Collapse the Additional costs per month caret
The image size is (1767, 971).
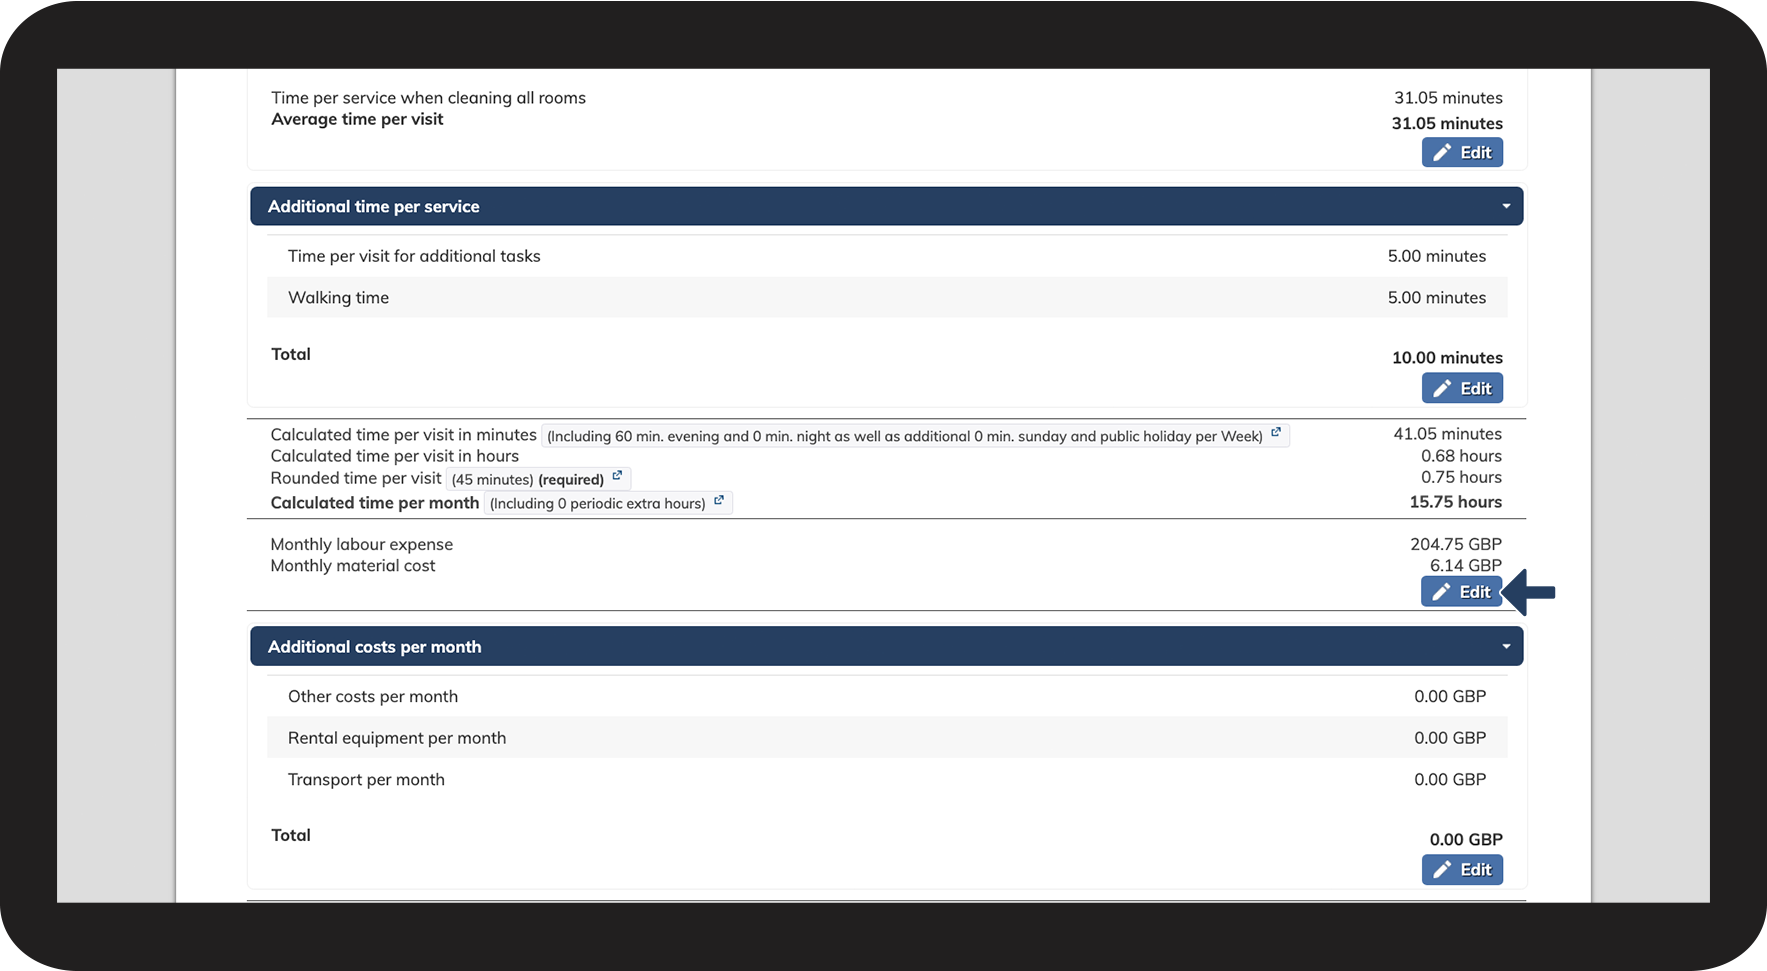point(1506,647)
